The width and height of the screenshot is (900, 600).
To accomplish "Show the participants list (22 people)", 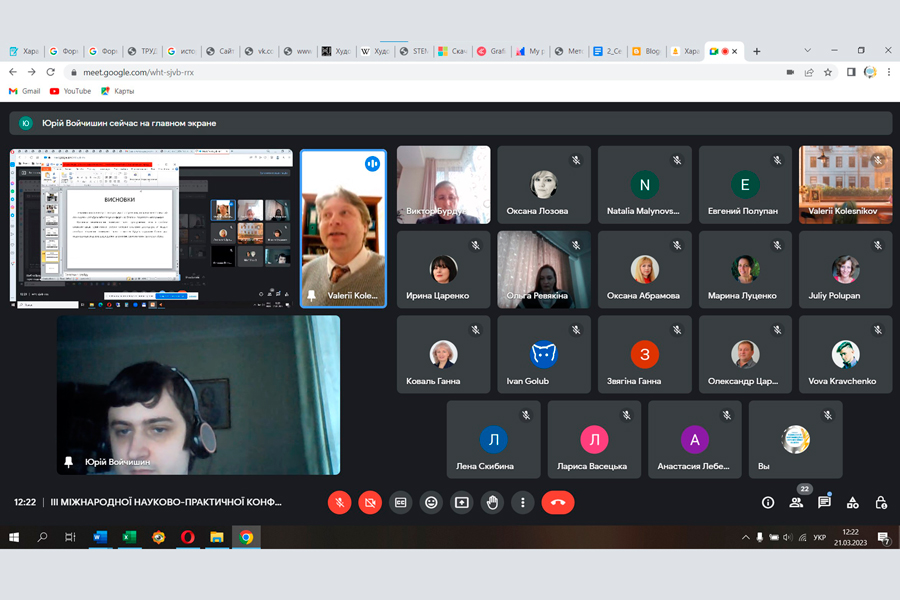I will (796, 502).
